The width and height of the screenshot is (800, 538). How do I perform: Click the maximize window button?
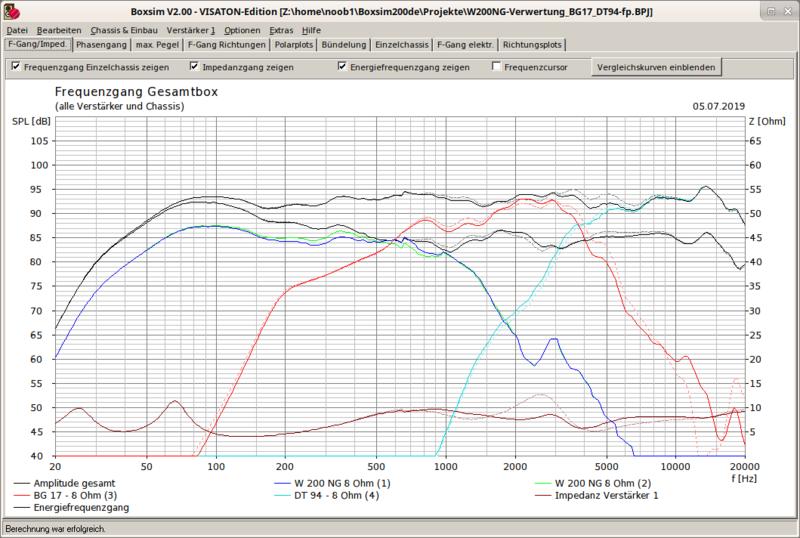point(771,11)
